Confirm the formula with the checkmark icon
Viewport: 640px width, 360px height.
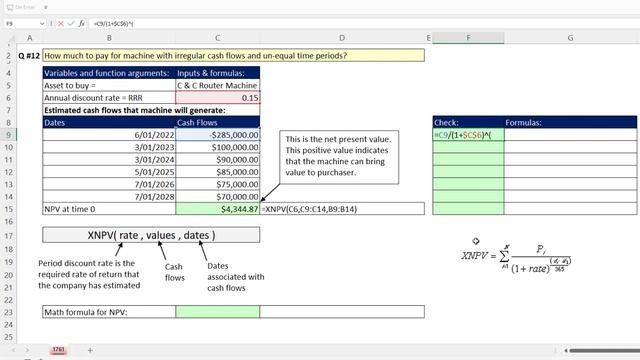point(71,24)
